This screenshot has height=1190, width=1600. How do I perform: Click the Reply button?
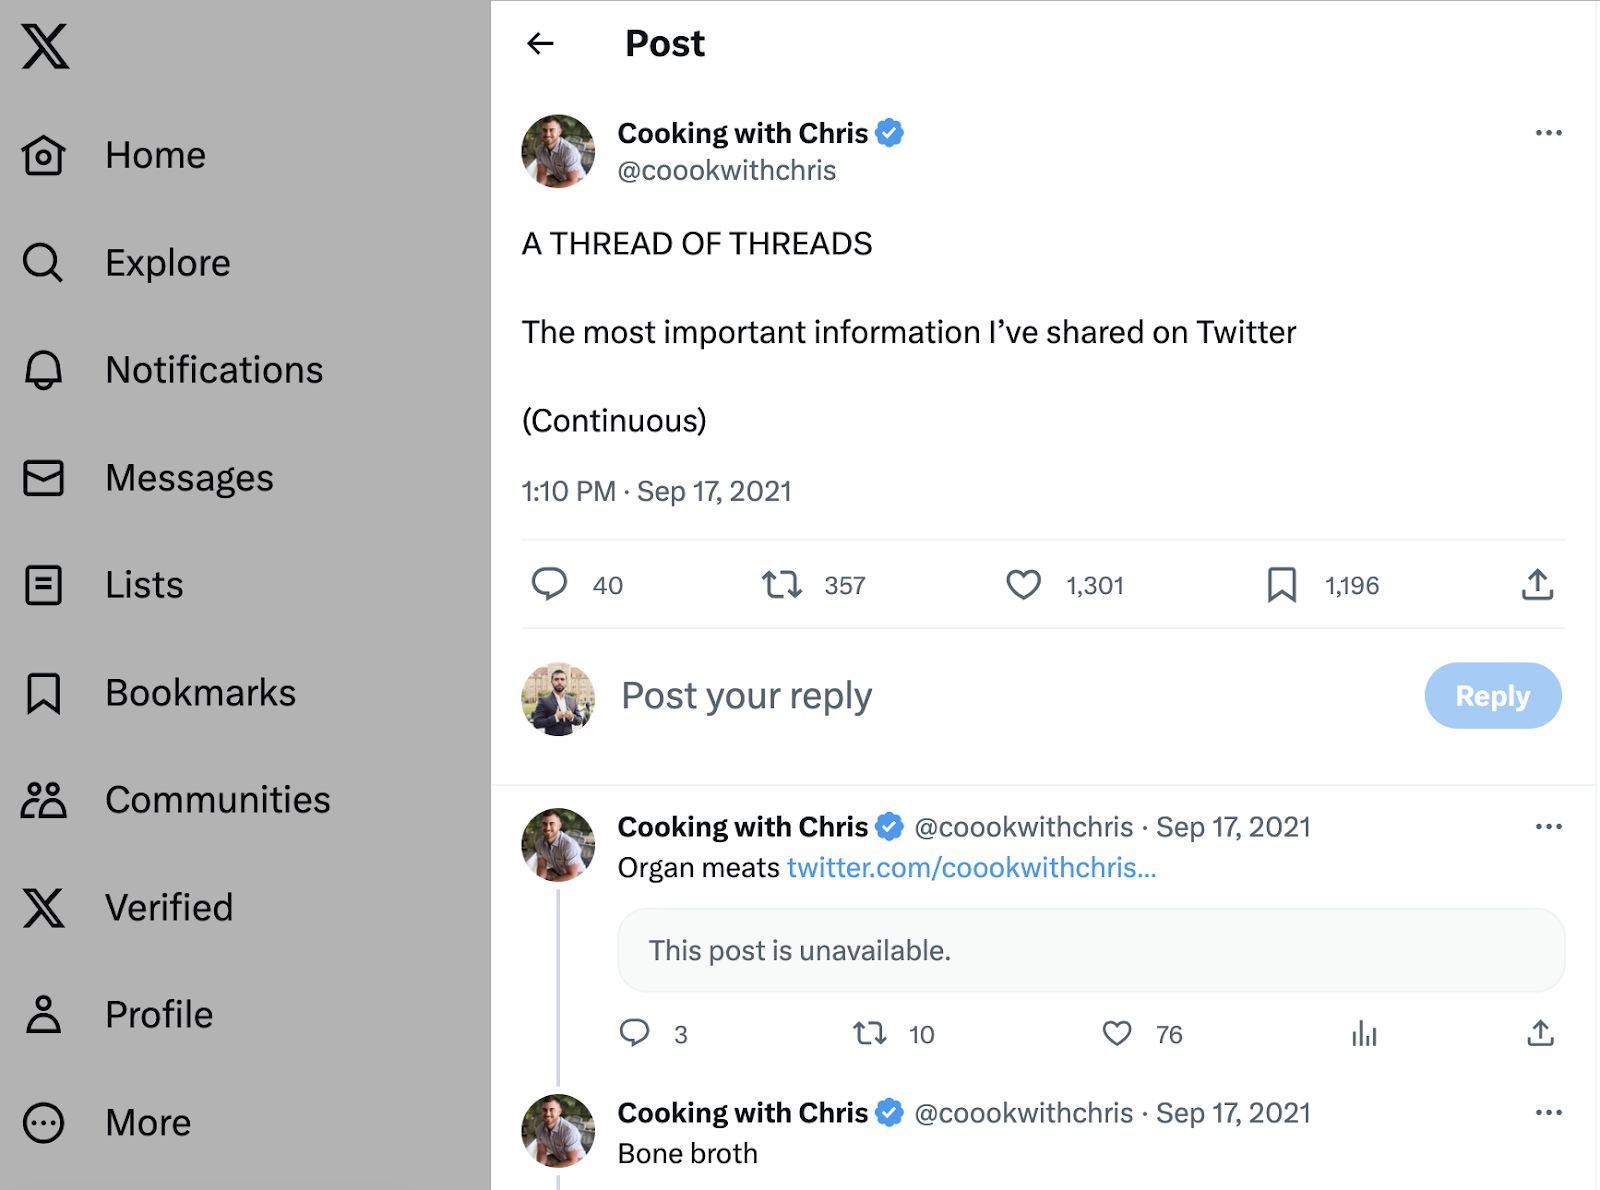point(1493,695)
